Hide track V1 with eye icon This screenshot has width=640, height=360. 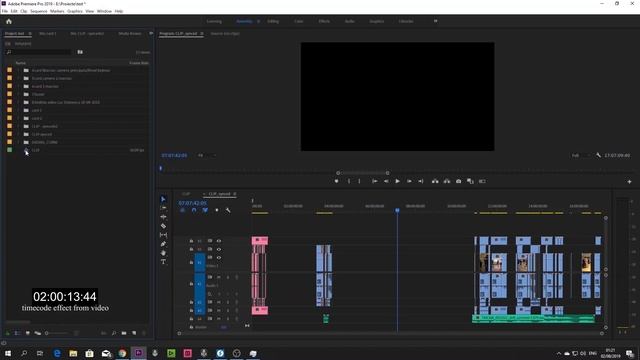coord(219,258)
